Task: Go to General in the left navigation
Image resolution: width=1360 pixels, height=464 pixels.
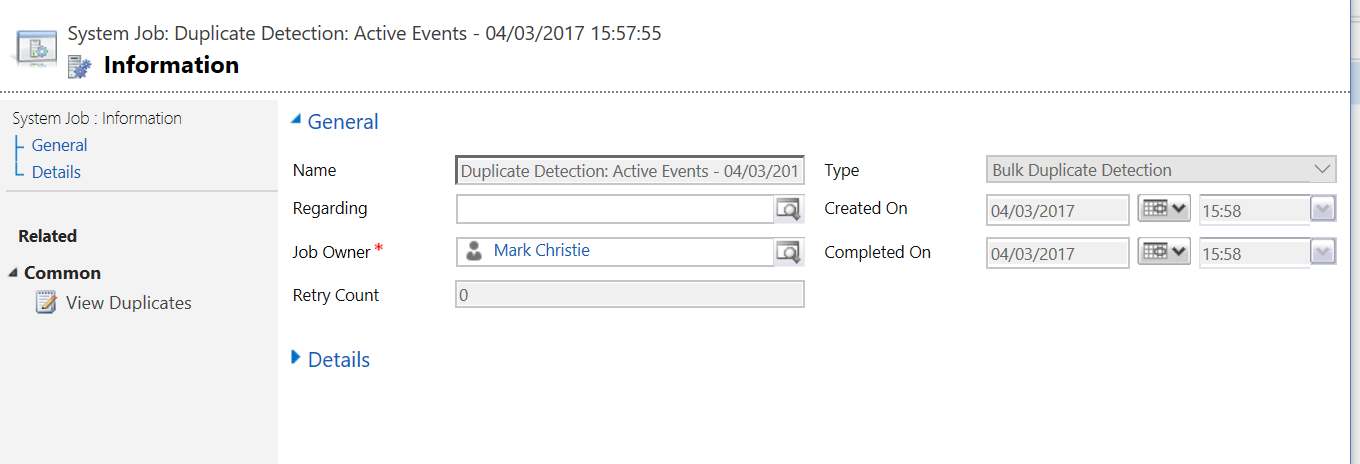Action: 59,145
